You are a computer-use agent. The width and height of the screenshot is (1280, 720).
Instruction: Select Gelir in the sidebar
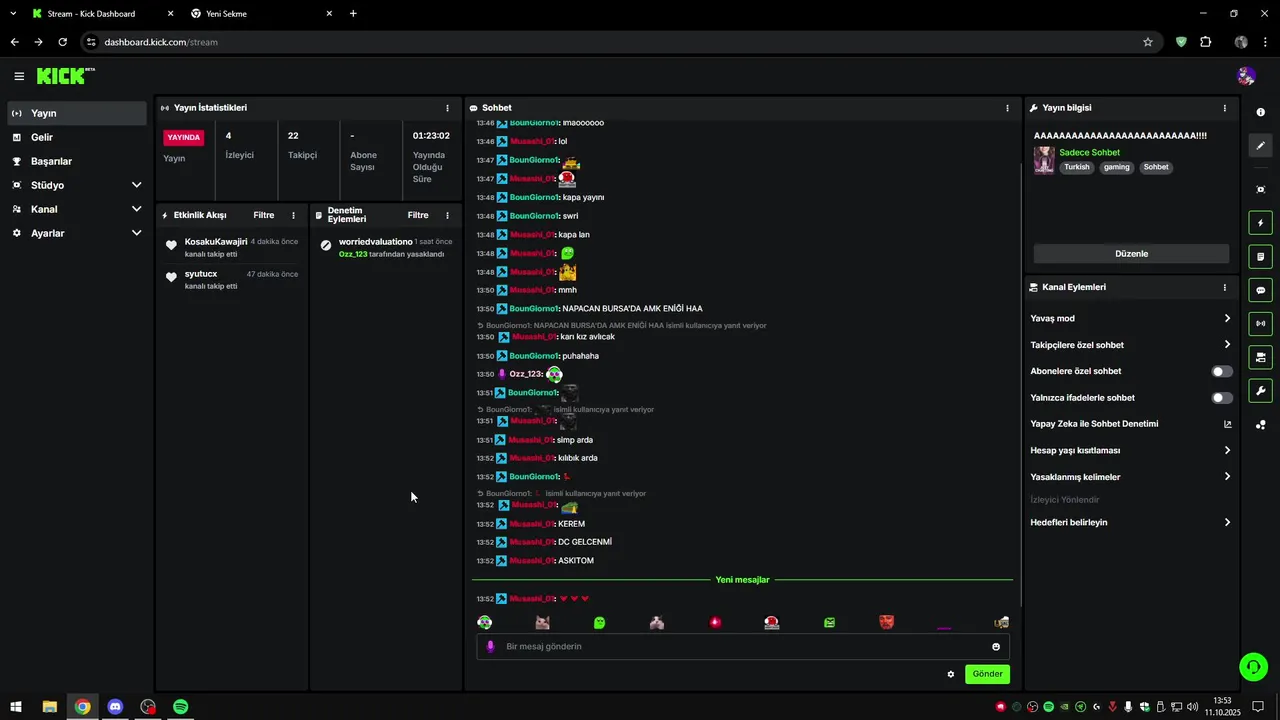click(77, 137)
